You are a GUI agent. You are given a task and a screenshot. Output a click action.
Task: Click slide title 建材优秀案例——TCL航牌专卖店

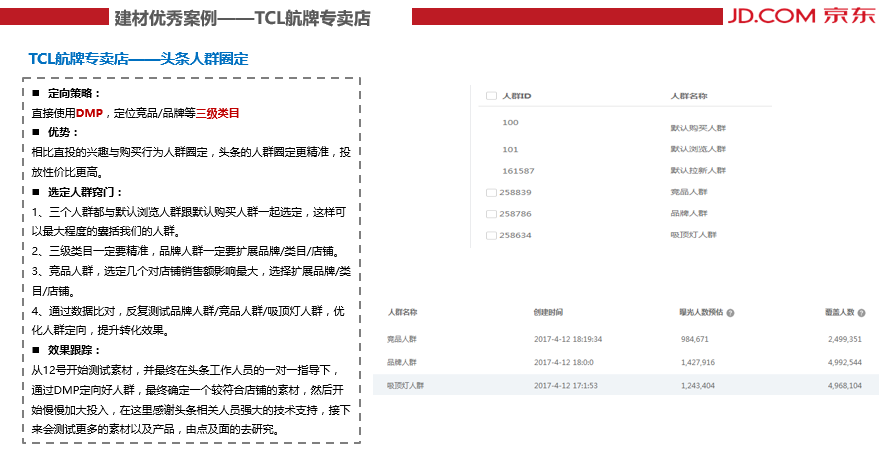[x=242, y=18]
